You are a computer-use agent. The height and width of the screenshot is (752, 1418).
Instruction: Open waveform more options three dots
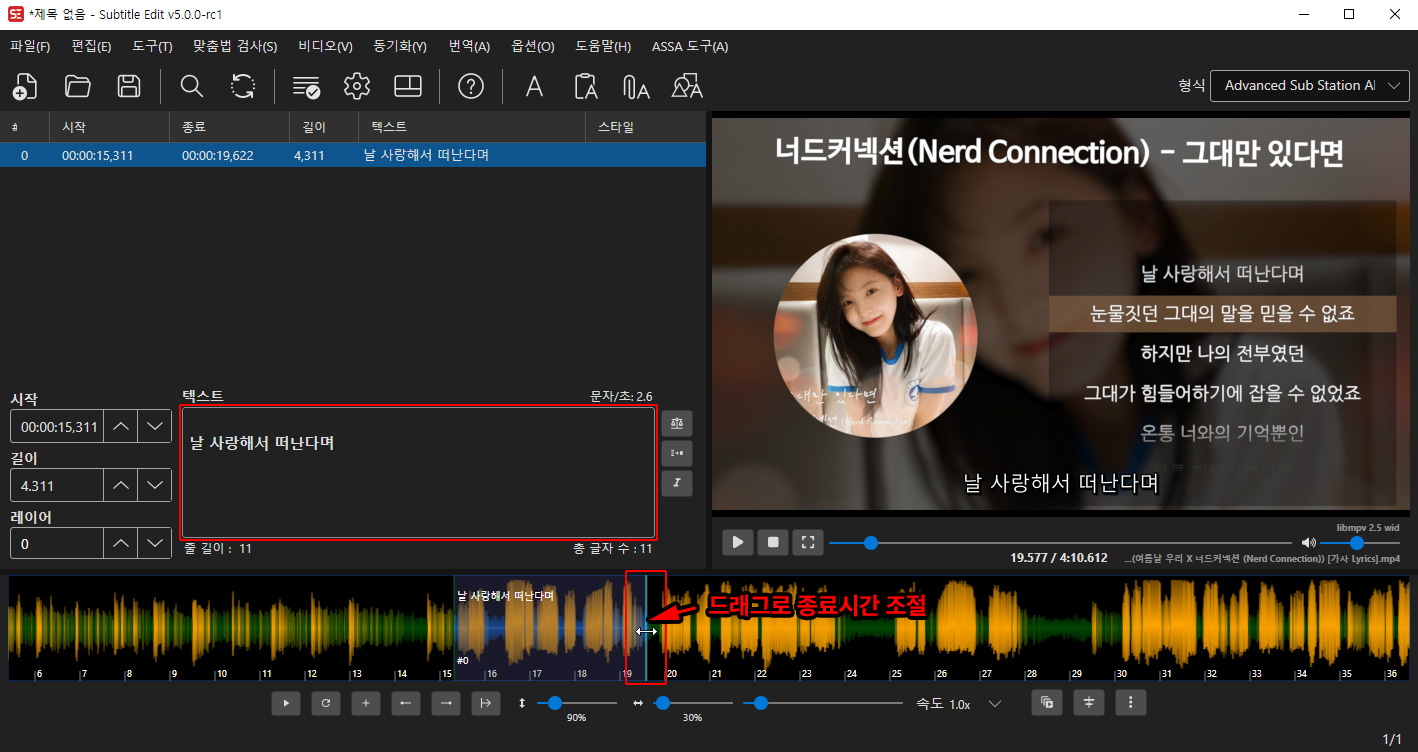(x=1131, y=703)
